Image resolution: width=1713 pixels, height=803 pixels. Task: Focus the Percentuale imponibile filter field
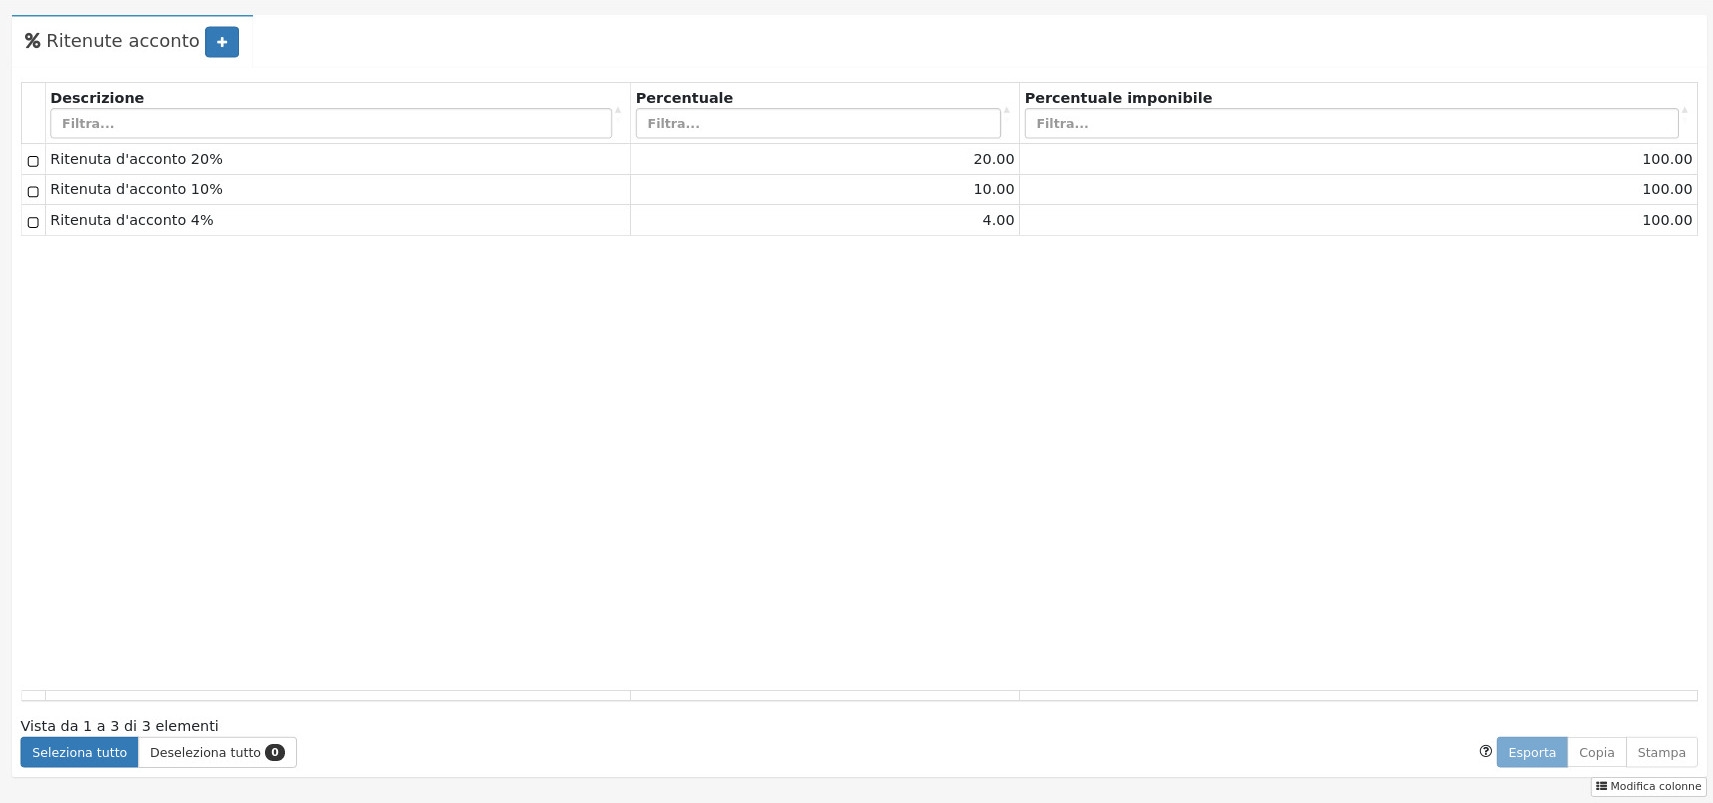pyautogui.click(x=1350, y=124)
